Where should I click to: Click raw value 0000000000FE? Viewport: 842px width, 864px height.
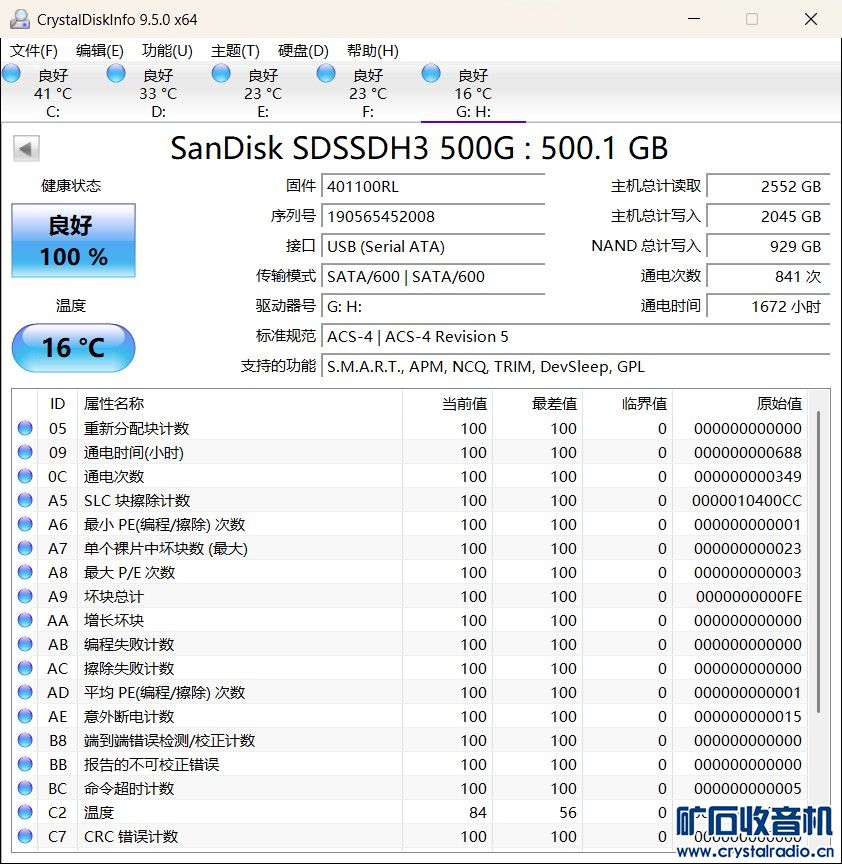click(x=749, y=596)
